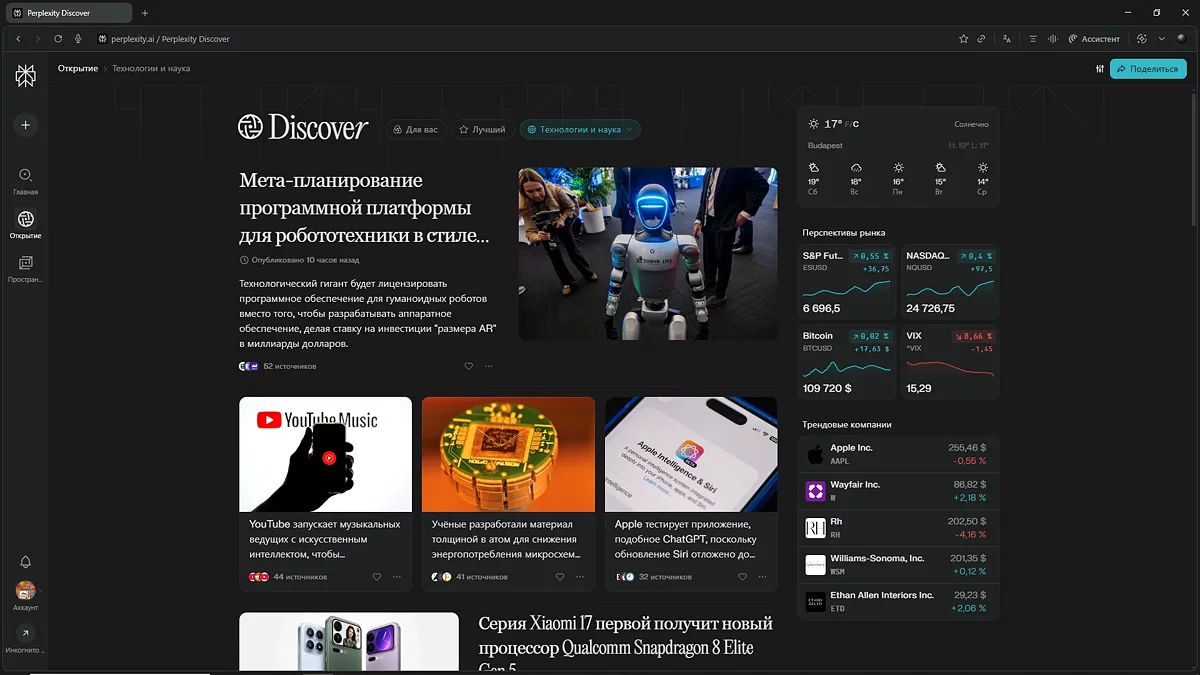Switch to the Для вас tab
1200x675 pixels.
pyautogui.click(x=415, y=130)
